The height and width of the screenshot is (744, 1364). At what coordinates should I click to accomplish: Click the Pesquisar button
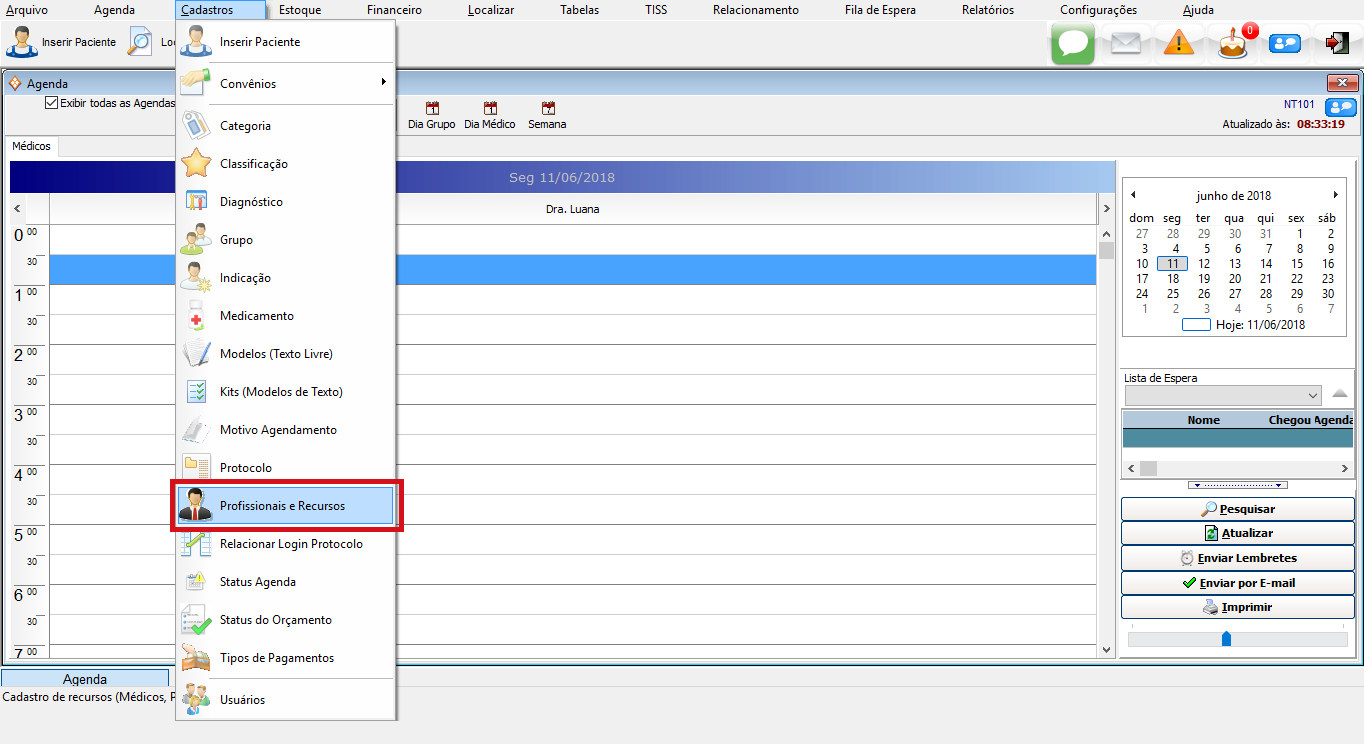click(x=1238, y=509)
